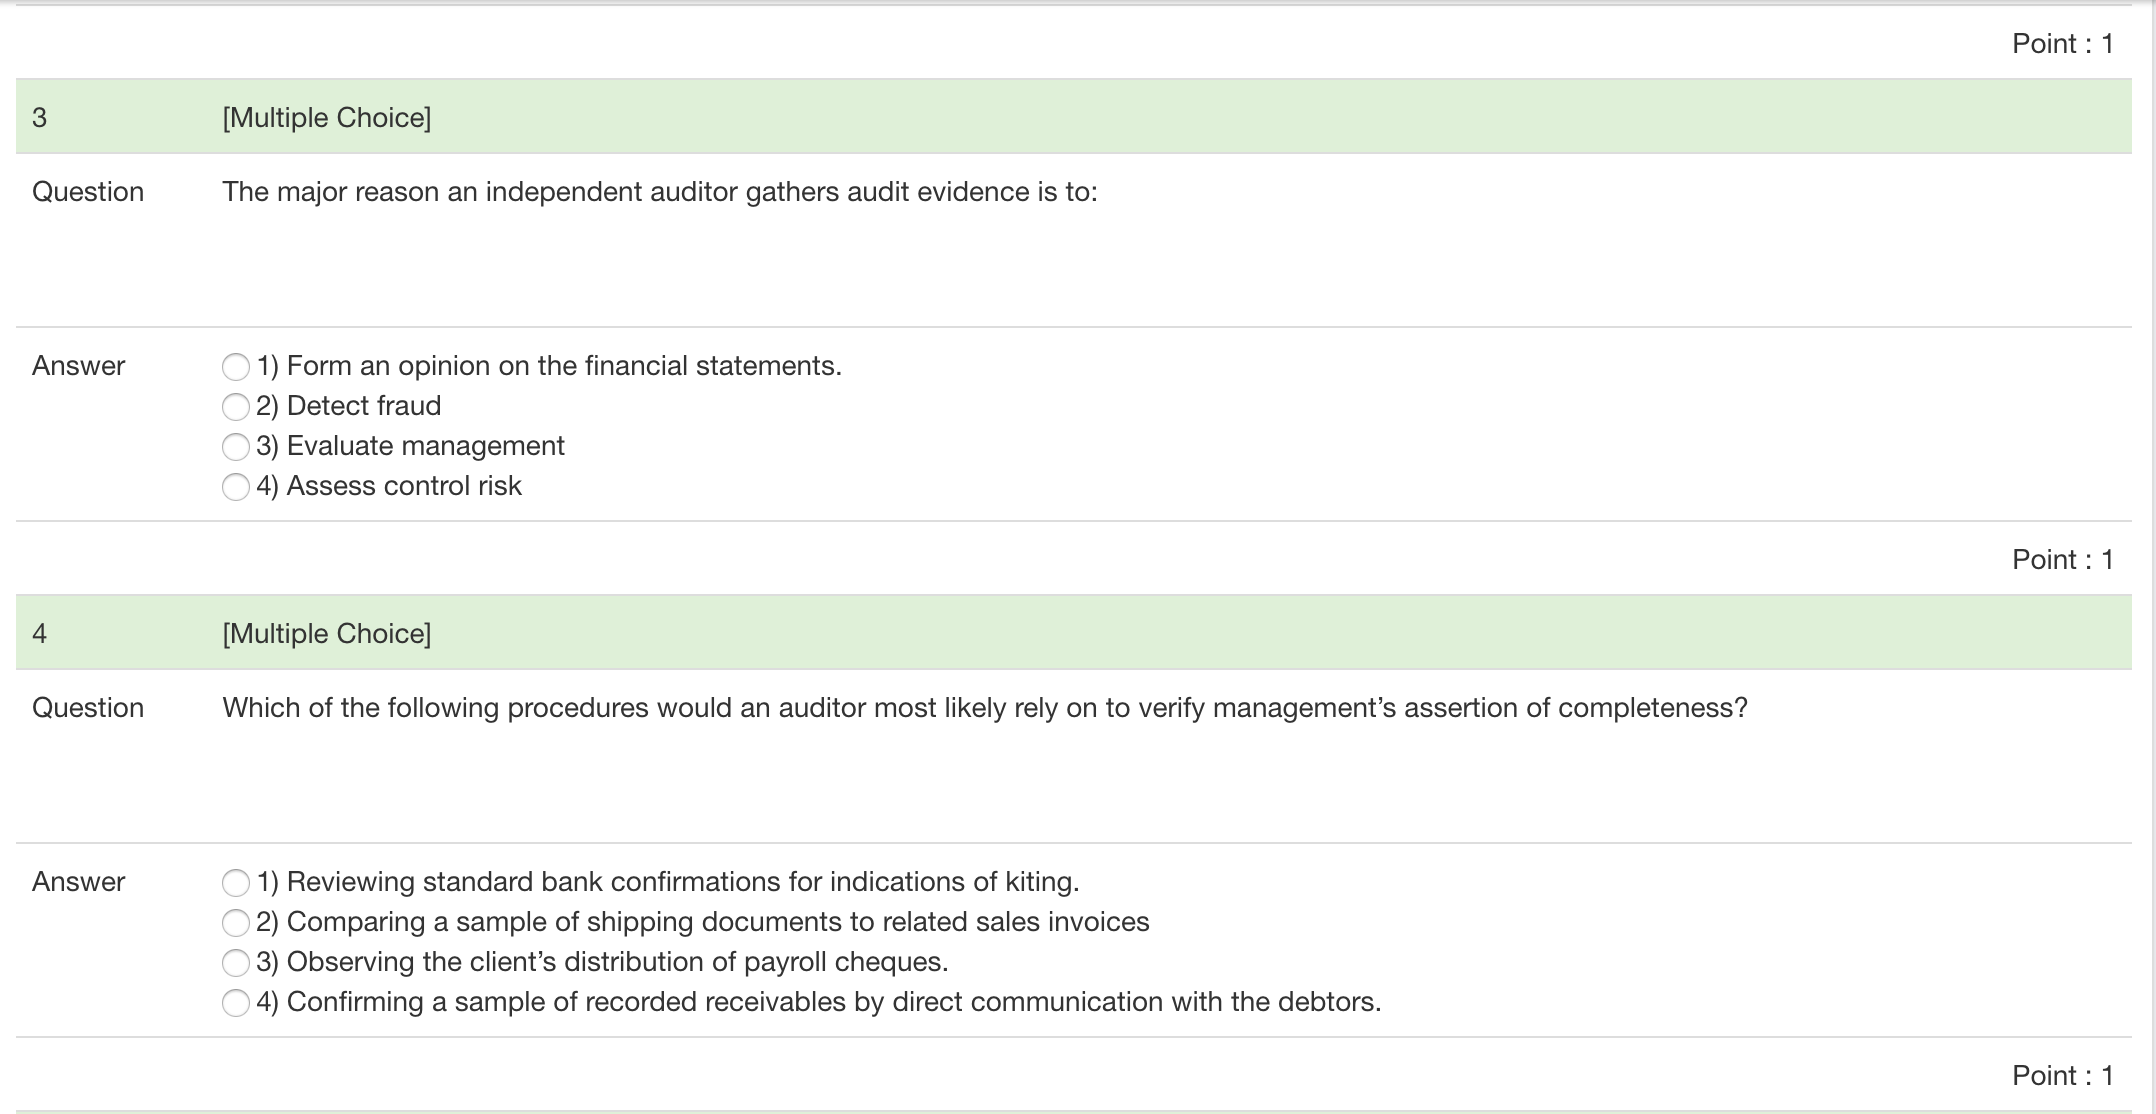Click the "Answer" label for question 4
This screenshot has width=2156, height=1114.
point(79,883)
